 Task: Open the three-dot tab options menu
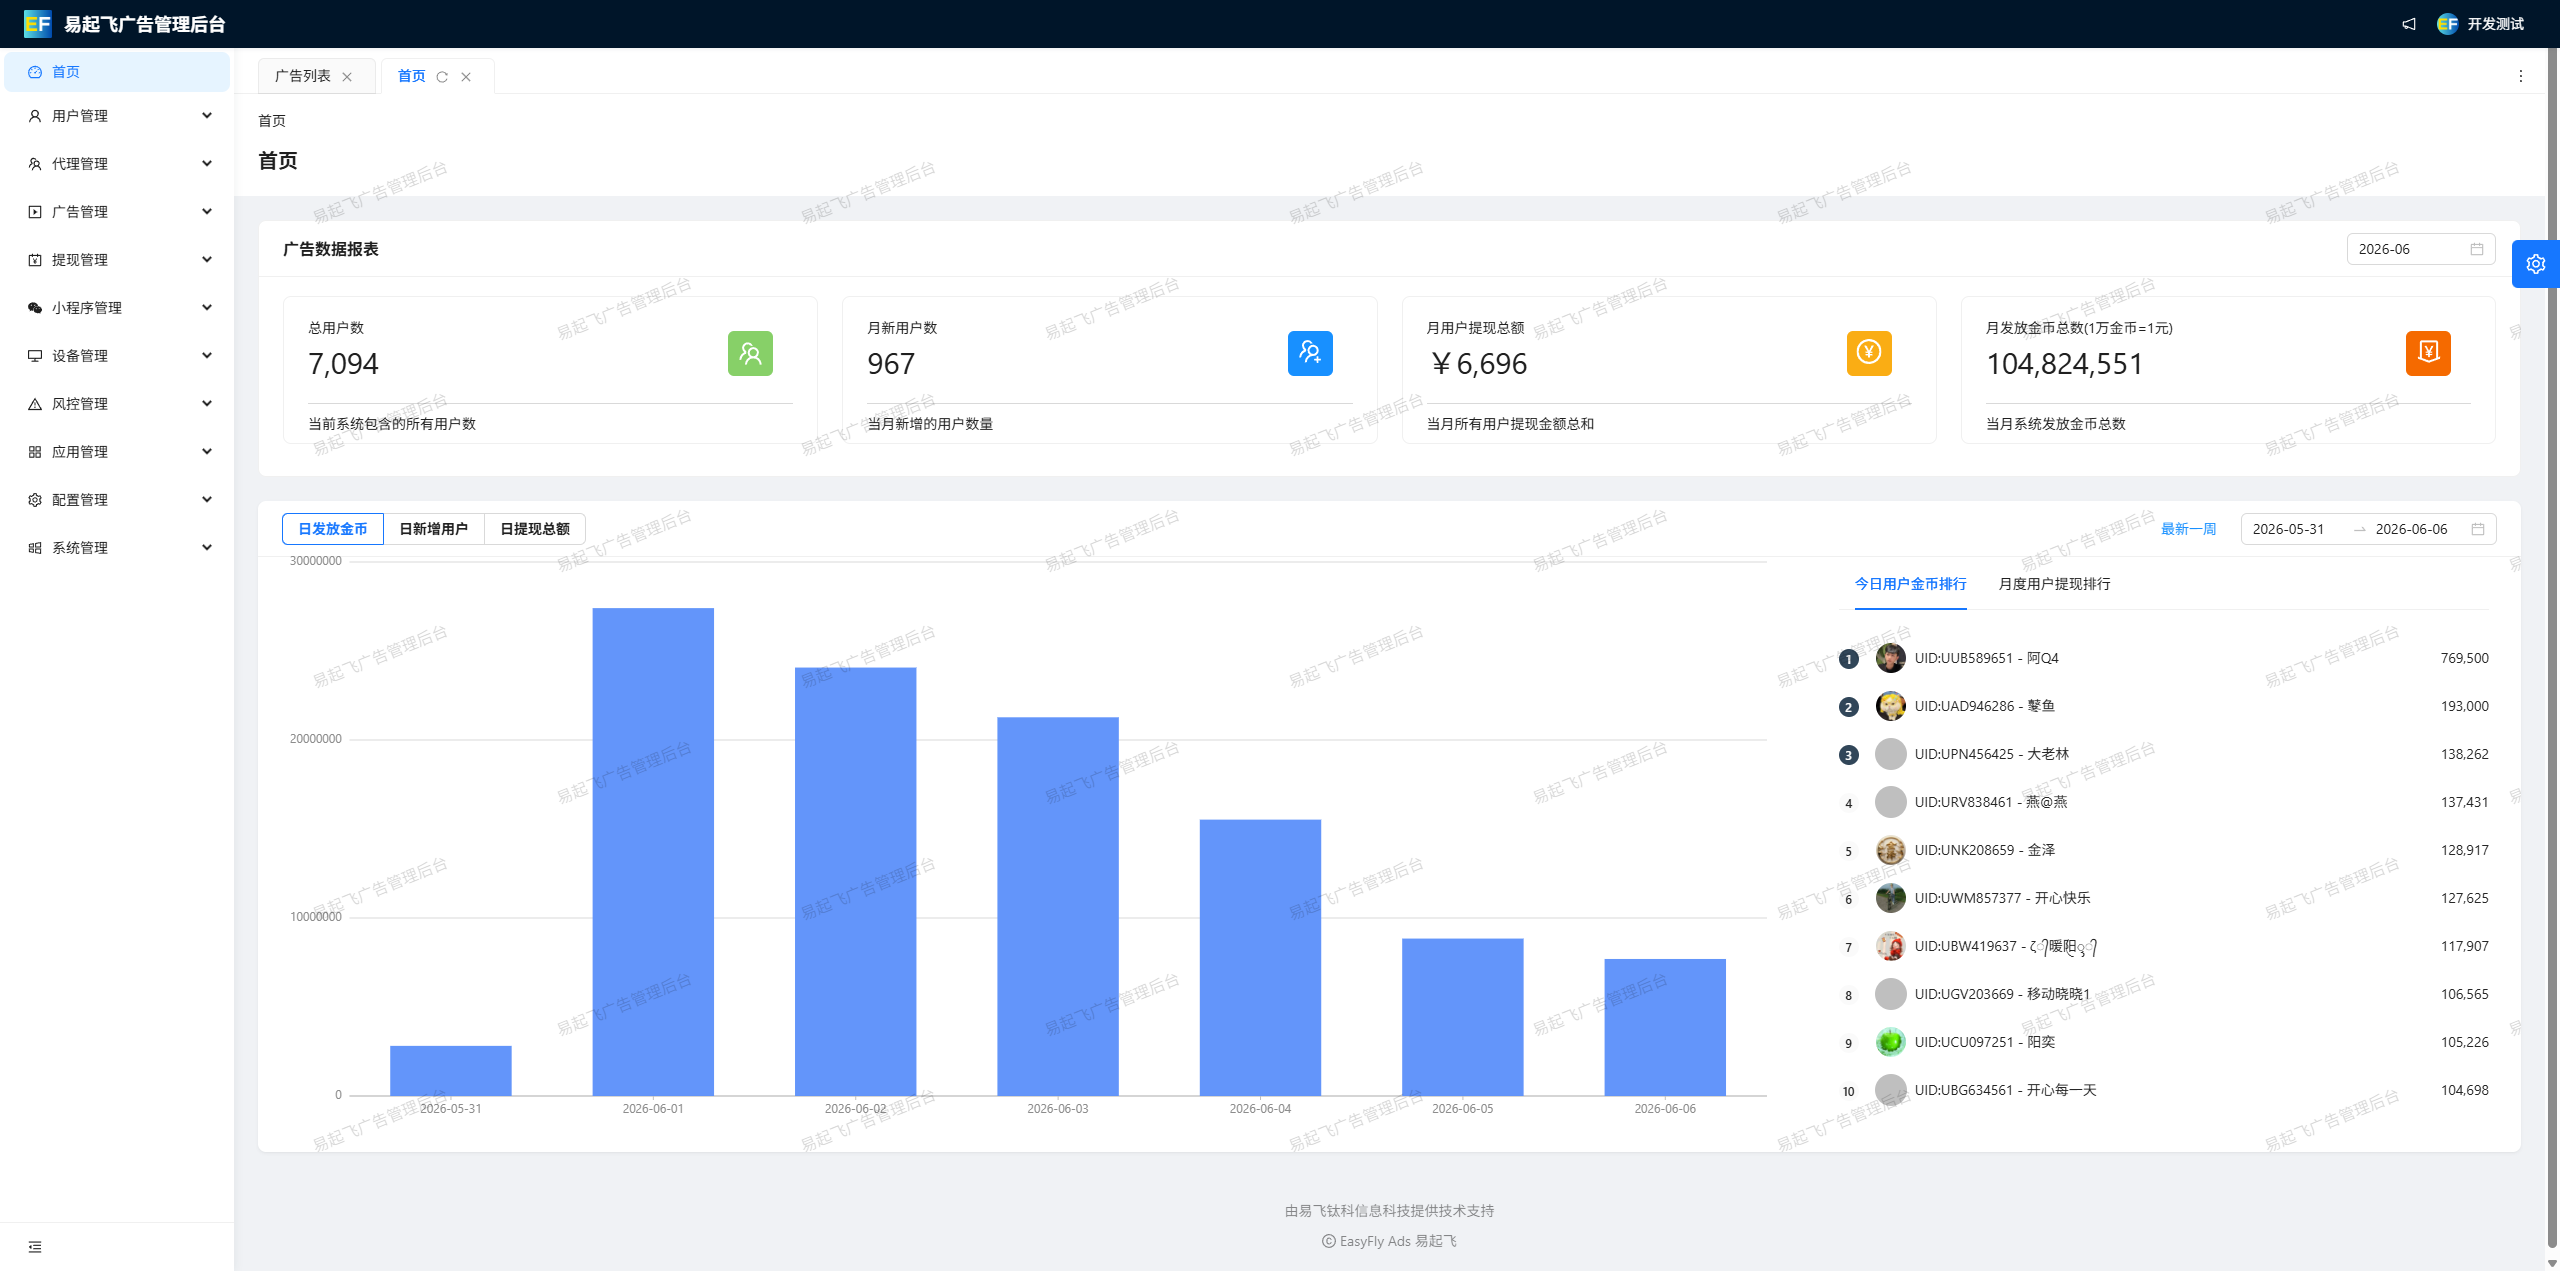point(2520,76)
